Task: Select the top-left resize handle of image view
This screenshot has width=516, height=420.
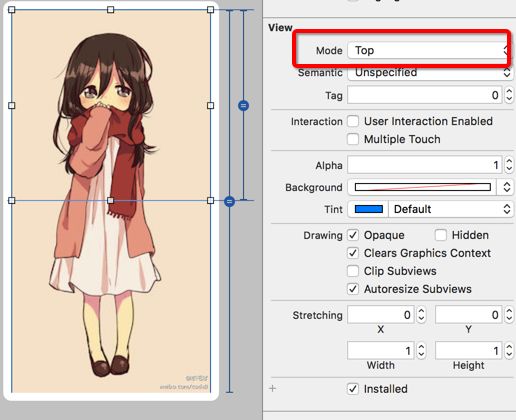Action: click(12, 10)
